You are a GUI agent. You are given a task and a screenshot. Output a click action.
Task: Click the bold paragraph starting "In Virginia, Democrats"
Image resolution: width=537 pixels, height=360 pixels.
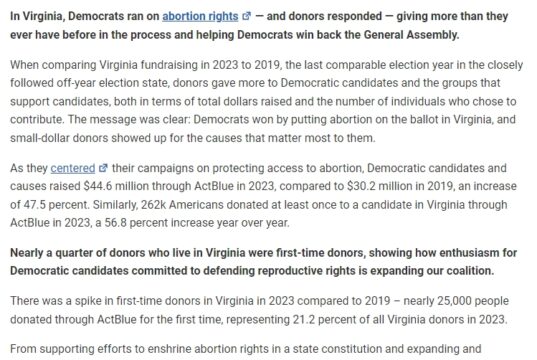coord(259,25)
